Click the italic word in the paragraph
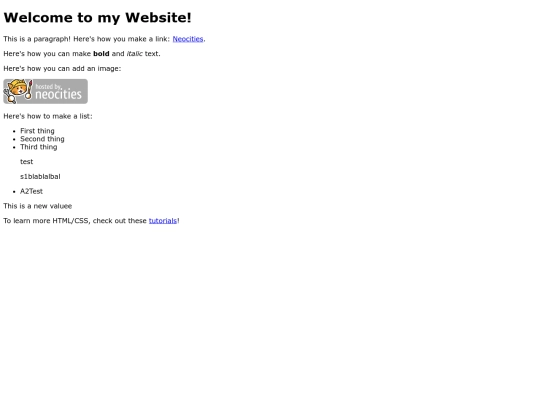The width and height of the screenshot is (540, 405). [134, 54]
